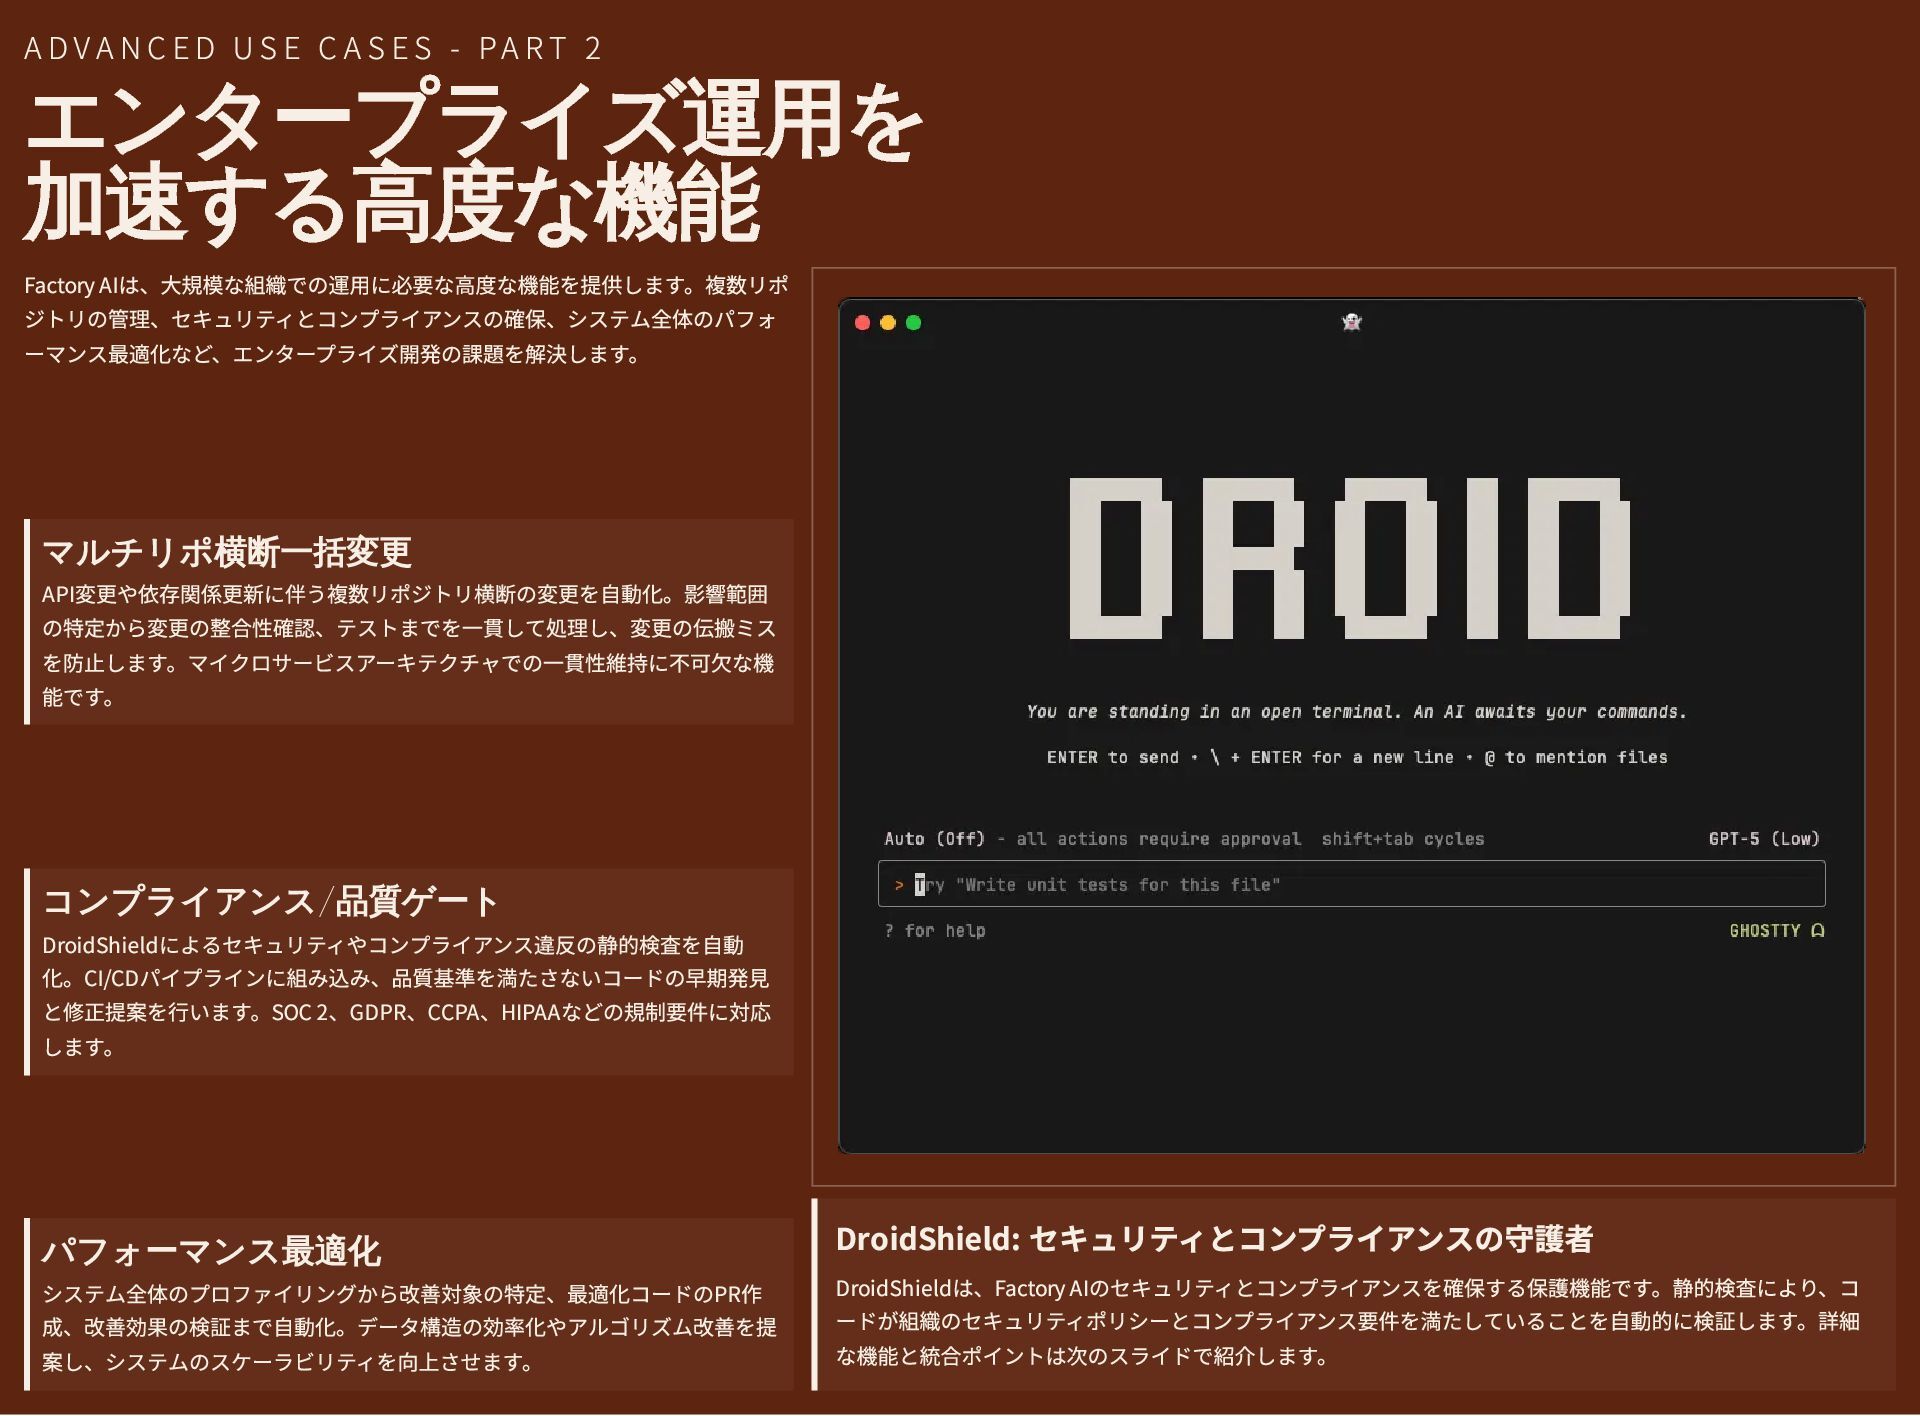Open the GPT-5 (Low) model selector
This screenshot has height=1416, width=1920.
1763,839
